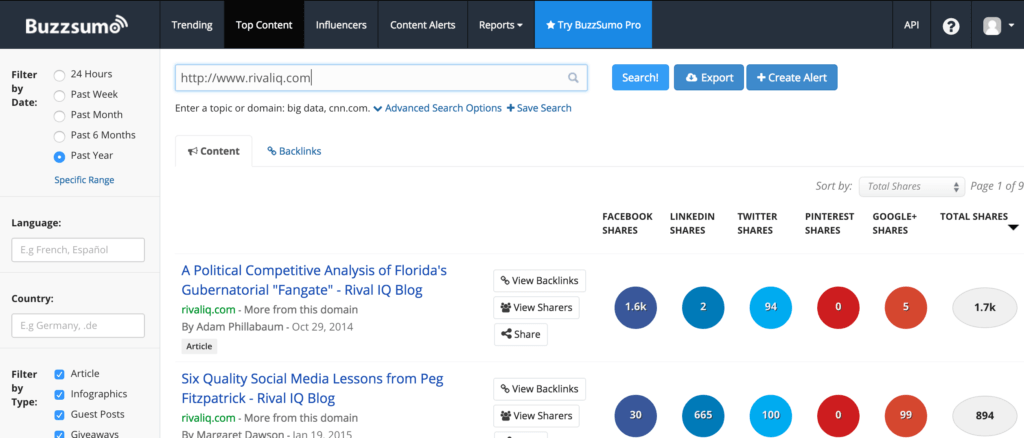Click the Country input field
This screenshot has width=1024, height=438.
(x=78, y=326)
